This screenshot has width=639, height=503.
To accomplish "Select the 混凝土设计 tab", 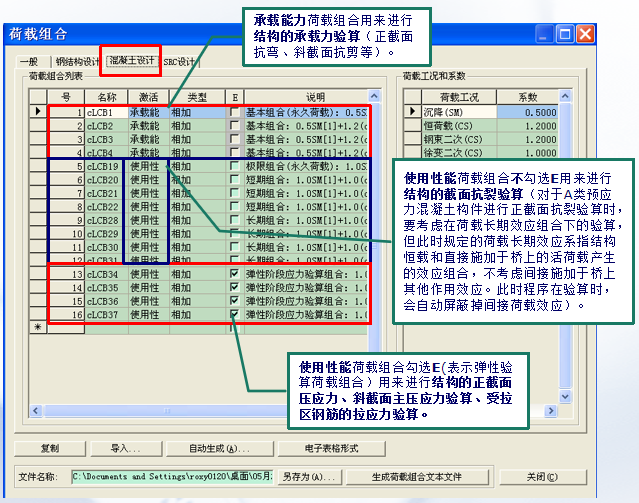I will (132, 61).
